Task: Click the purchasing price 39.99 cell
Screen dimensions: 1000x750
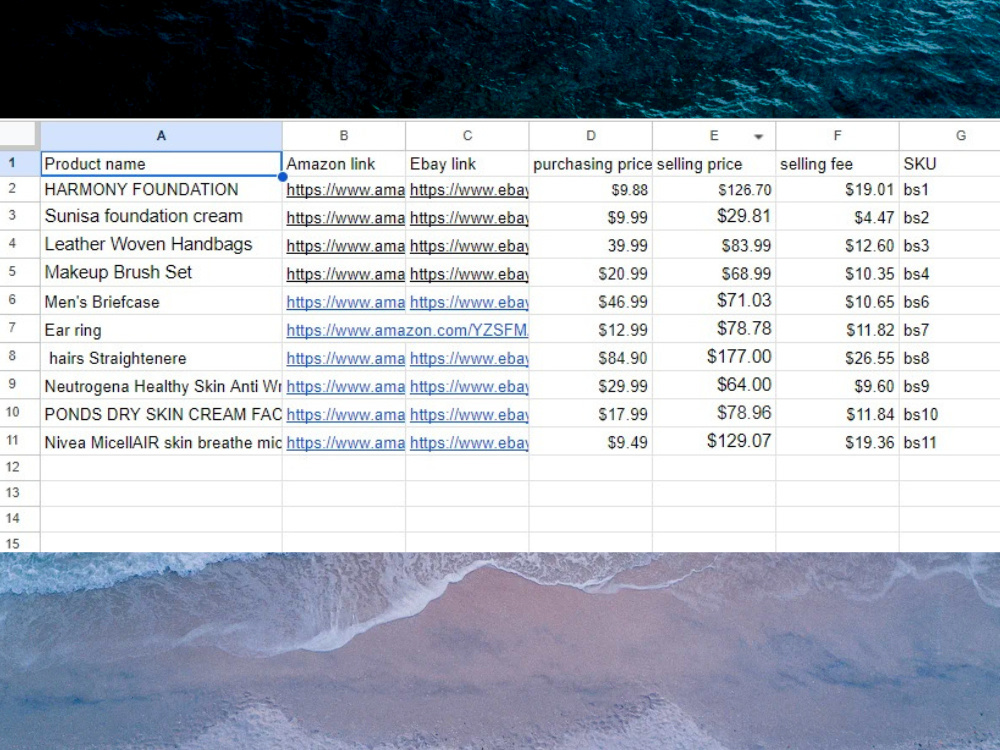Action: click(x=591, y=246)
